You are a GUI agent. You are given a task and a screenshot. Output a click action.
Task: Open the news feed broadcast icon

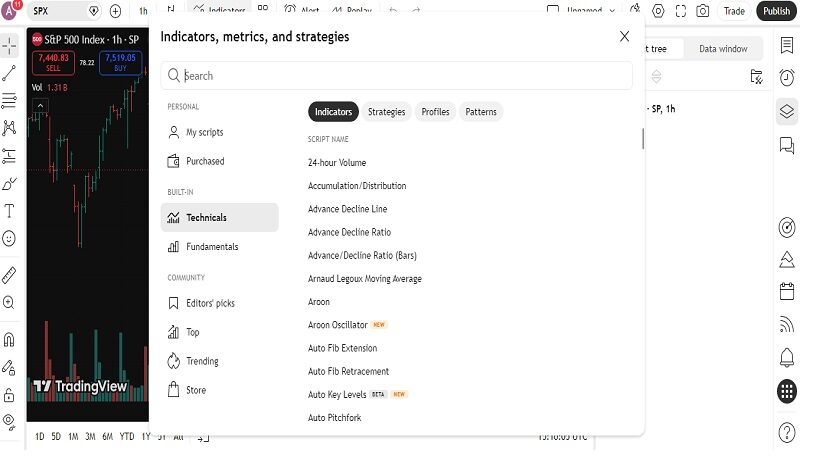(787, 325)
